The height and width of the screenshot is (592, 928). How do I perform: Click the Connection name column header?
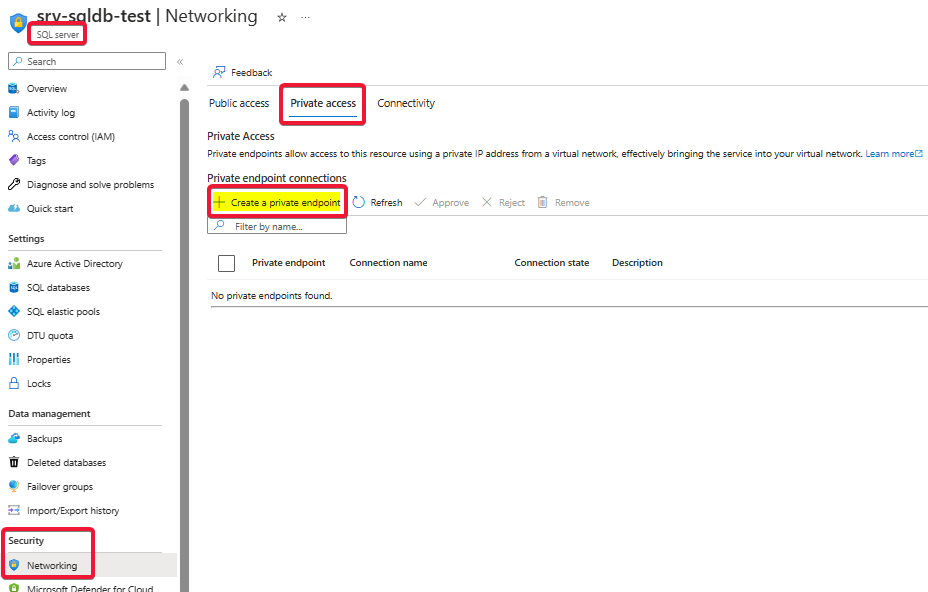(x=388, y=263)
